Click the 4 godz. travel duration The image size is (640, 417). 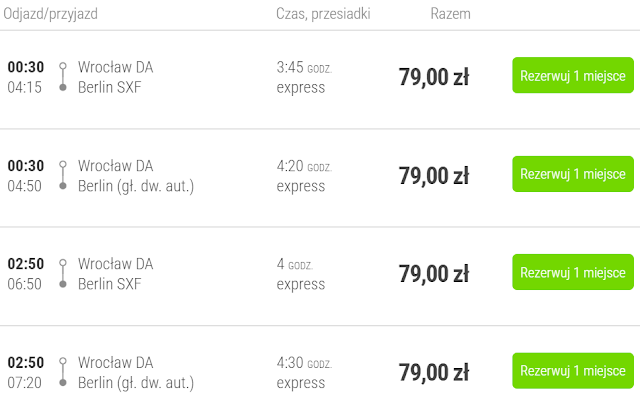(x=294, y=263)
